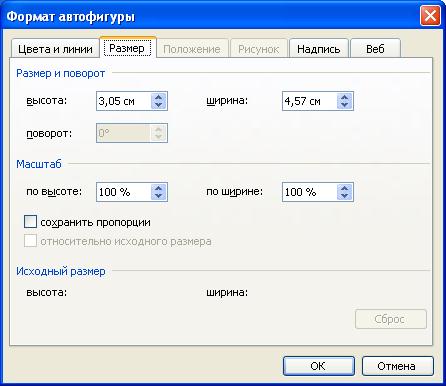Focus the по ширине 100 % field
The image size is (446, 386).
point(310,192)
